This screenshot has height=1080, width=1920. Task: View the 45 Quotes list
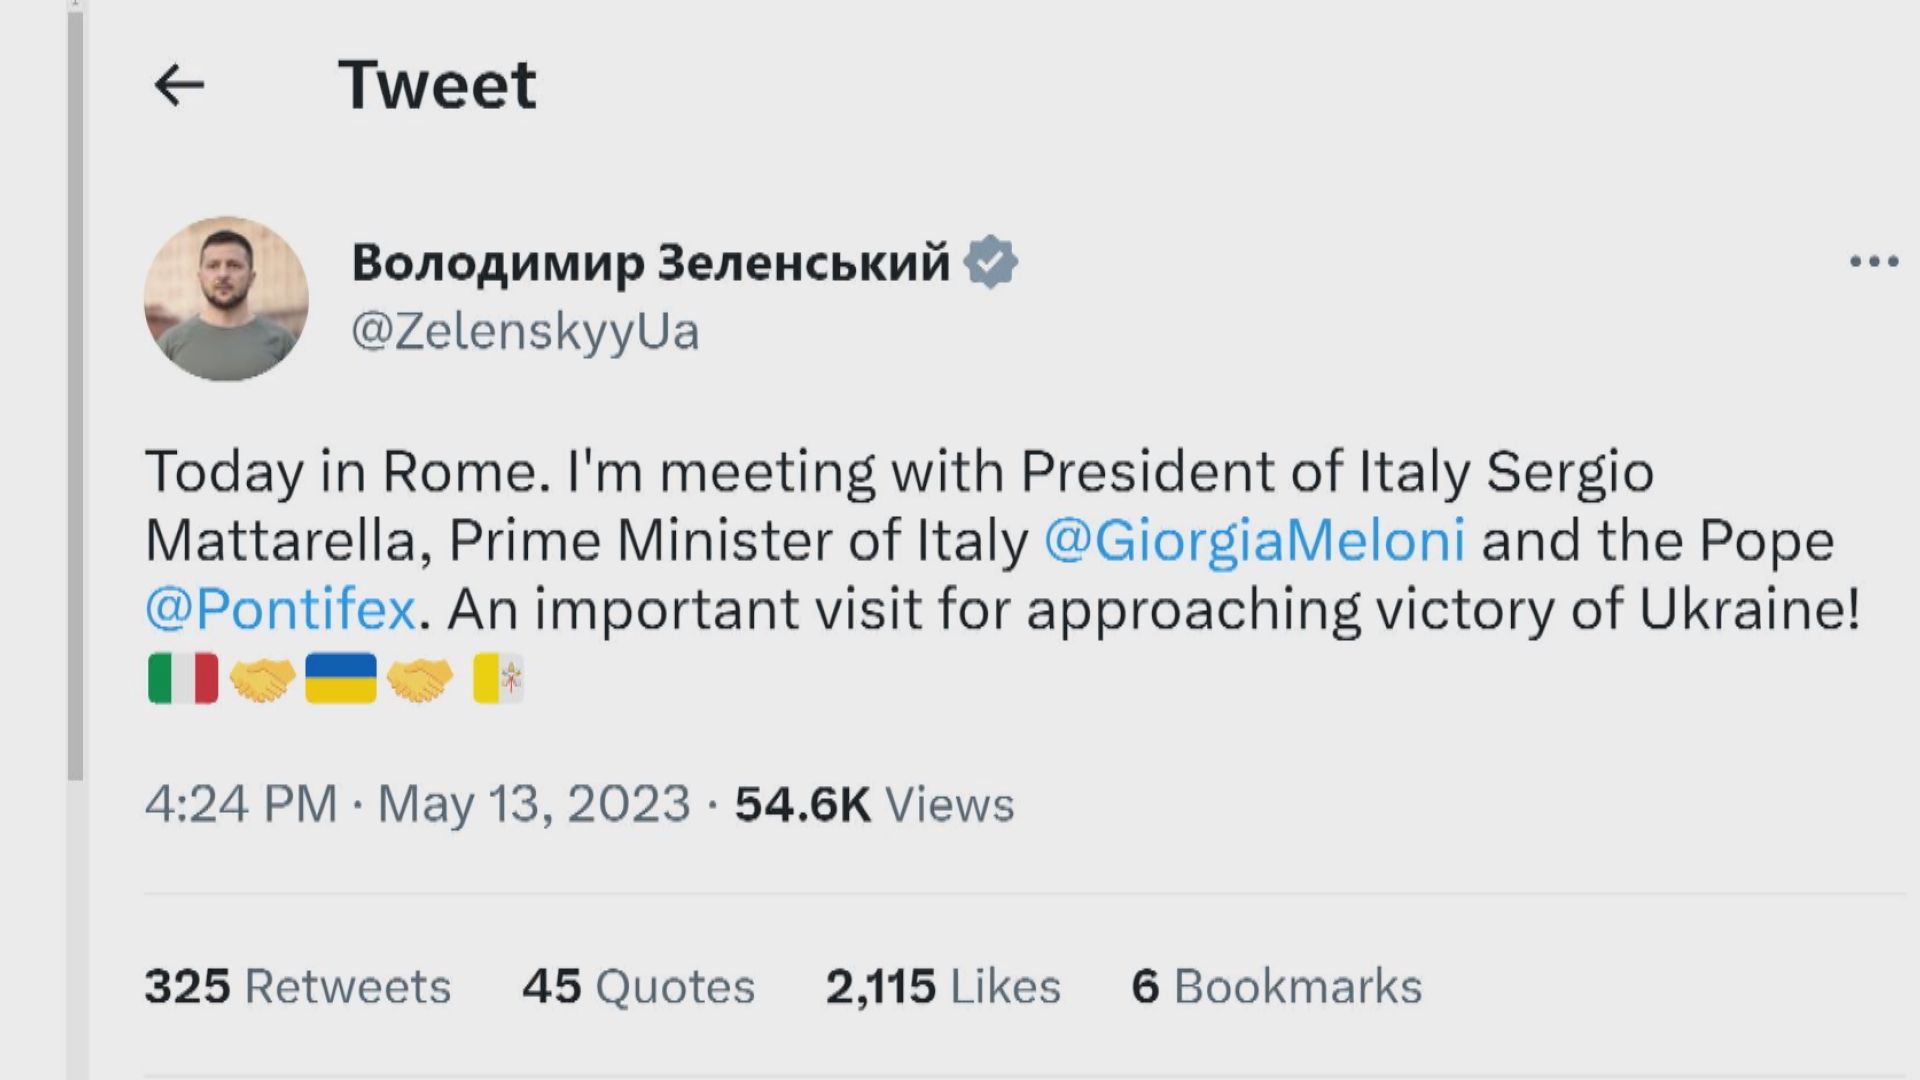click(637, 987)
